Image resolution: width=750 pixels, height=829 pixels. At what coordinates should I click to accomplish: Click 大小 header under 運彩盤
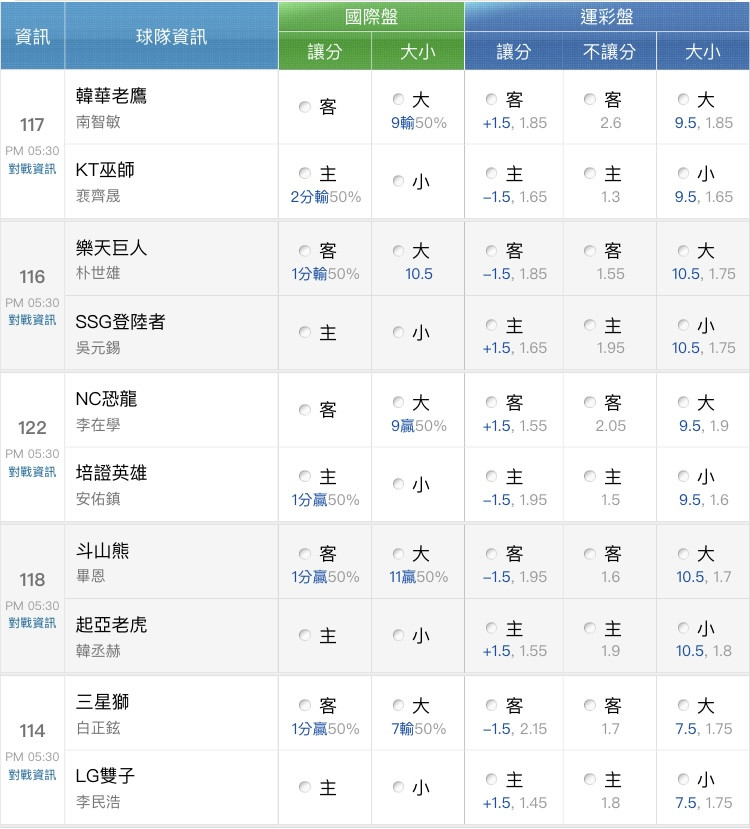pos(702,51)
